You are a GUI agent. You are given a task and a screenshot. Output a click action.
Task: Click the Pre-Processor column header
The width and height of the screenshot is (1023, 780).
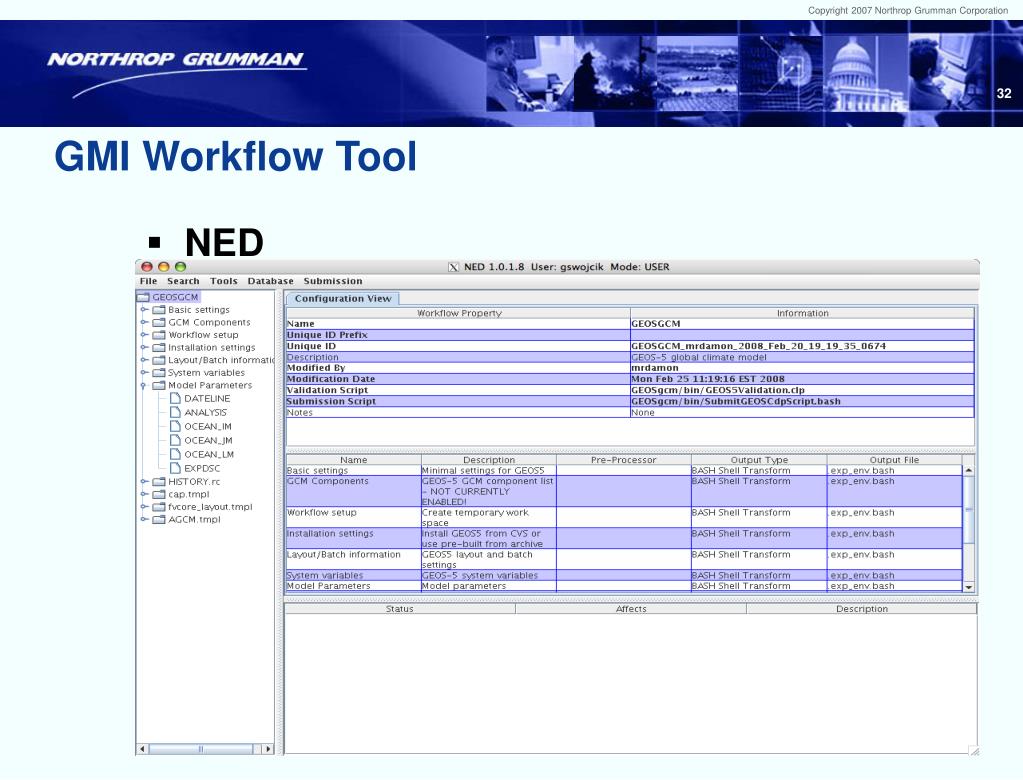click(x=624, y=460)
